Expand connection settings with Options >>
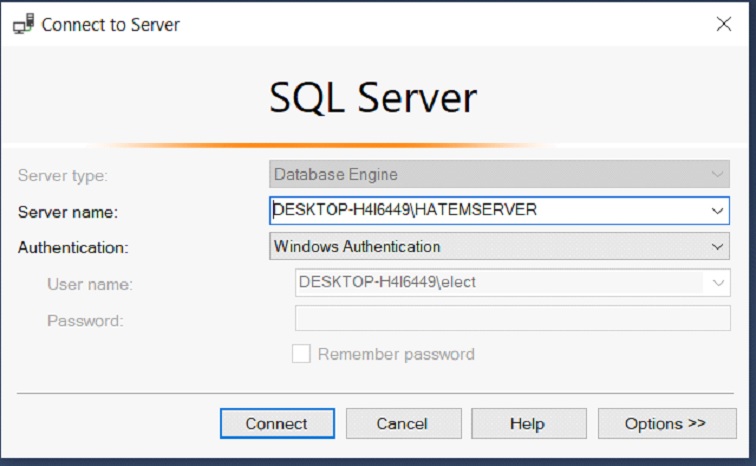The height and width of the screenshot is (466, 756). 667,424
